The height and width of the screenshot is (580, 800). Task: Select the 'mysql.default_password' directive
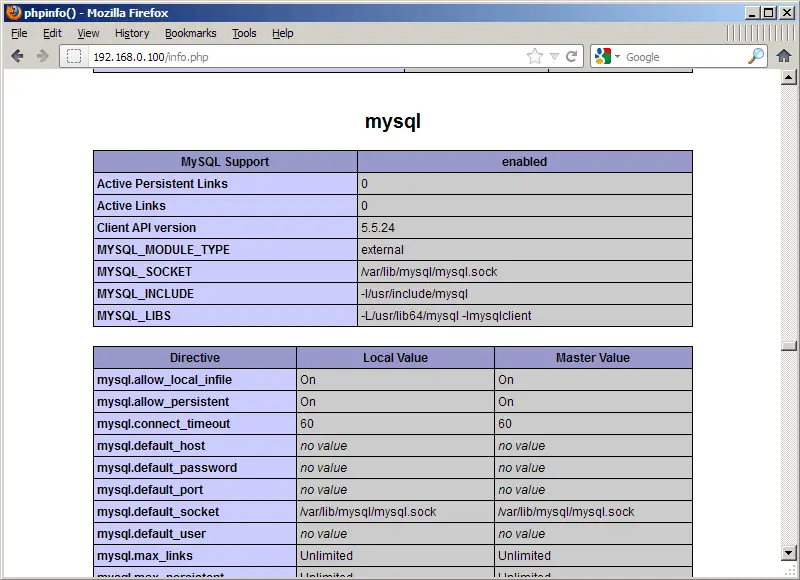167,468
